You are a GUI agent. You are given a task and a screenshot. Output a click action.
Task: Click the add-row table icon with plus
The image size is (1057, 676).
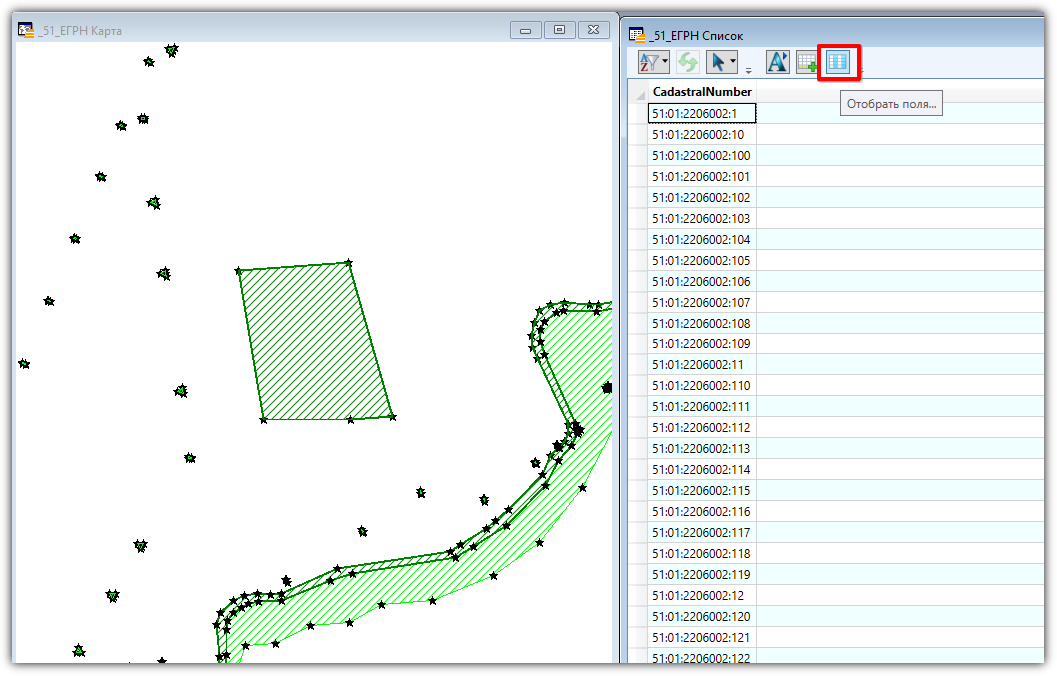click(806, 63)
